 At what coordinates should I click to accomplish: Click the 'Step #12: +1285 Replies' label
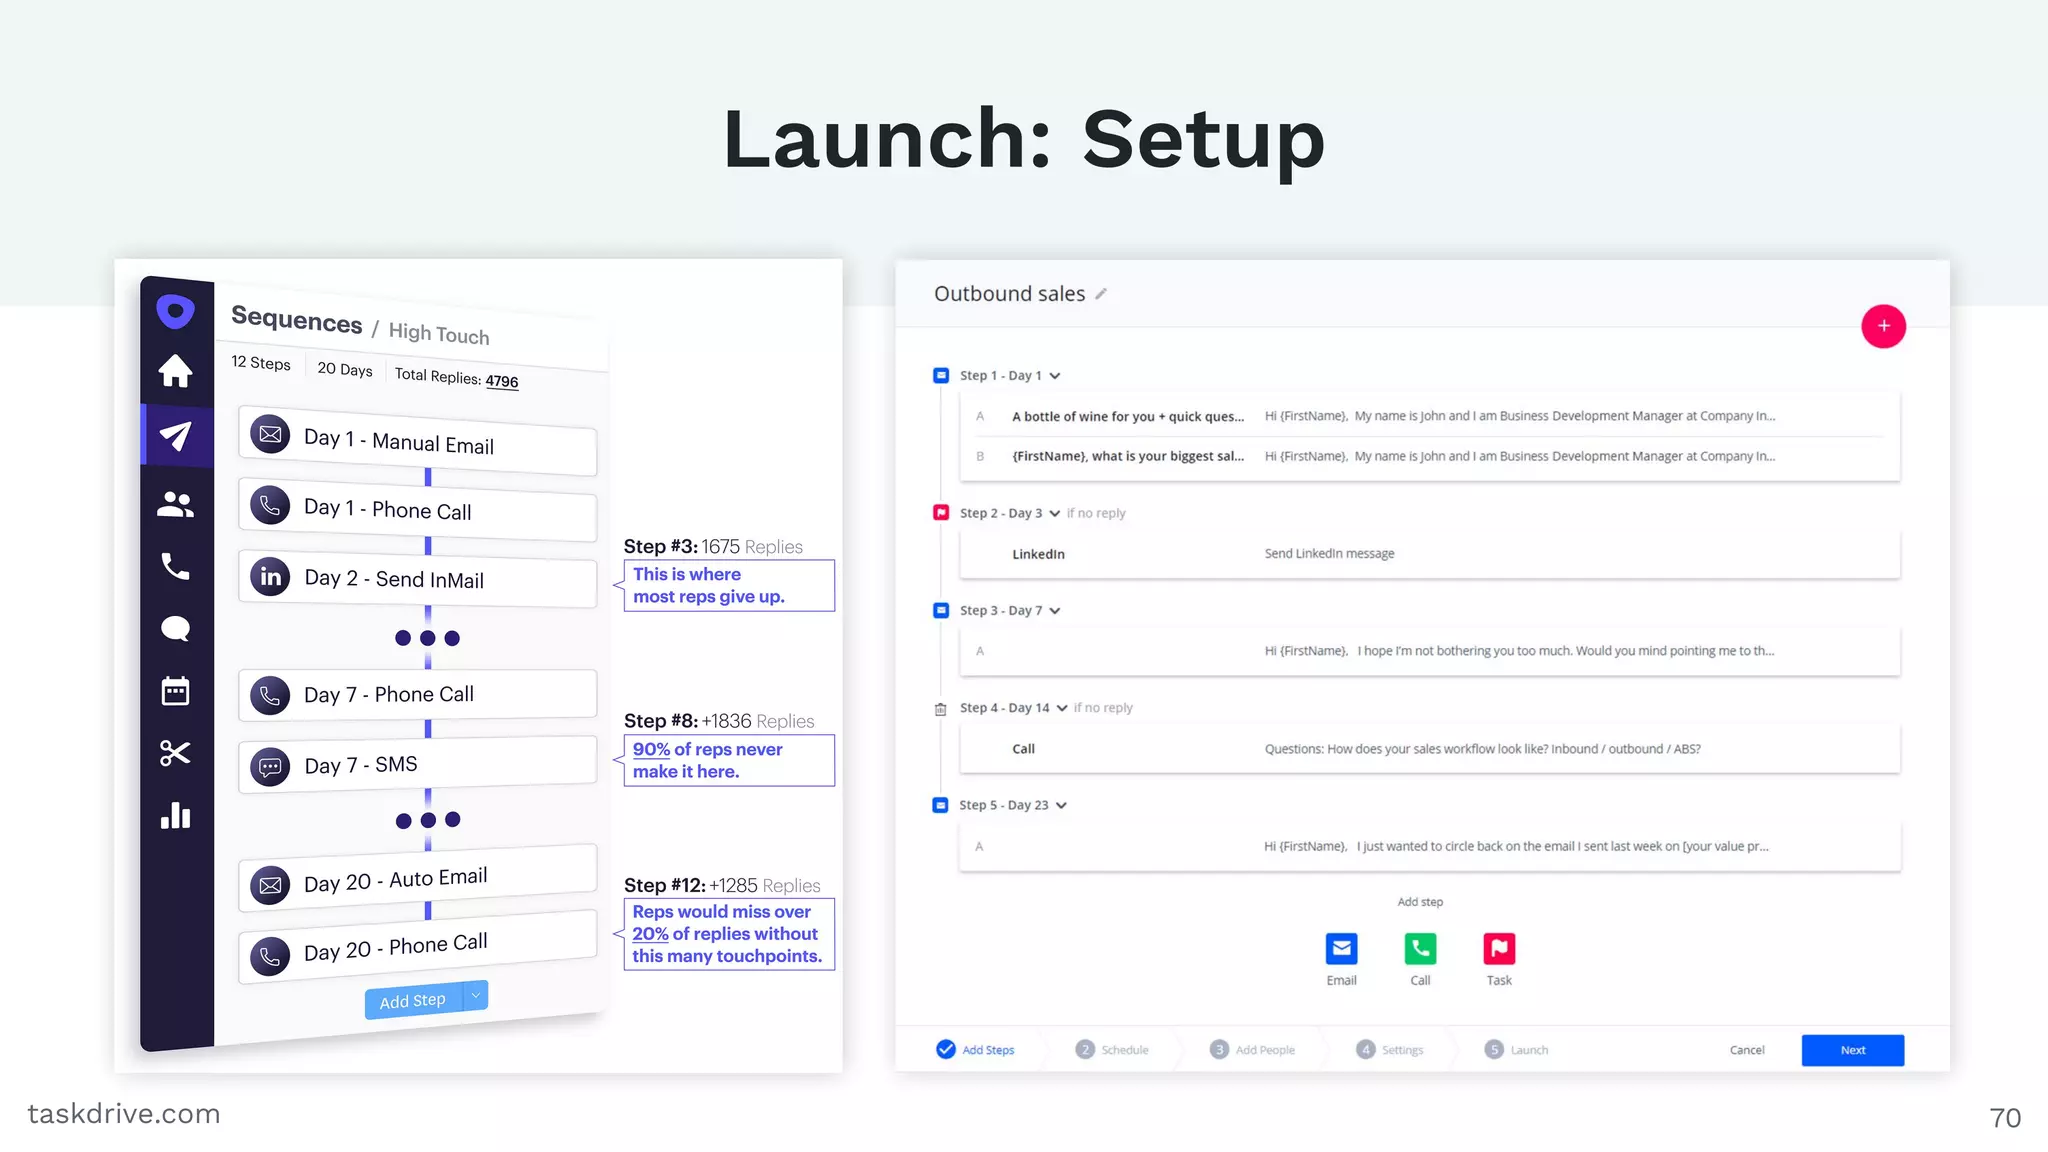point(722,885)
